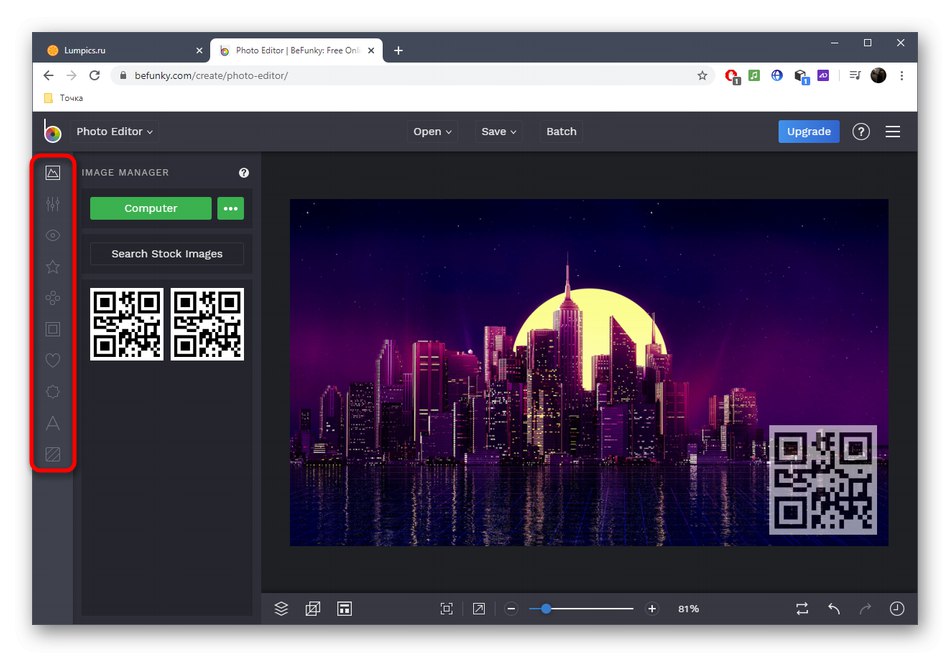Click the green Computer upload button
This screenshot has height=657, width=950.
[x=151, y=208]
